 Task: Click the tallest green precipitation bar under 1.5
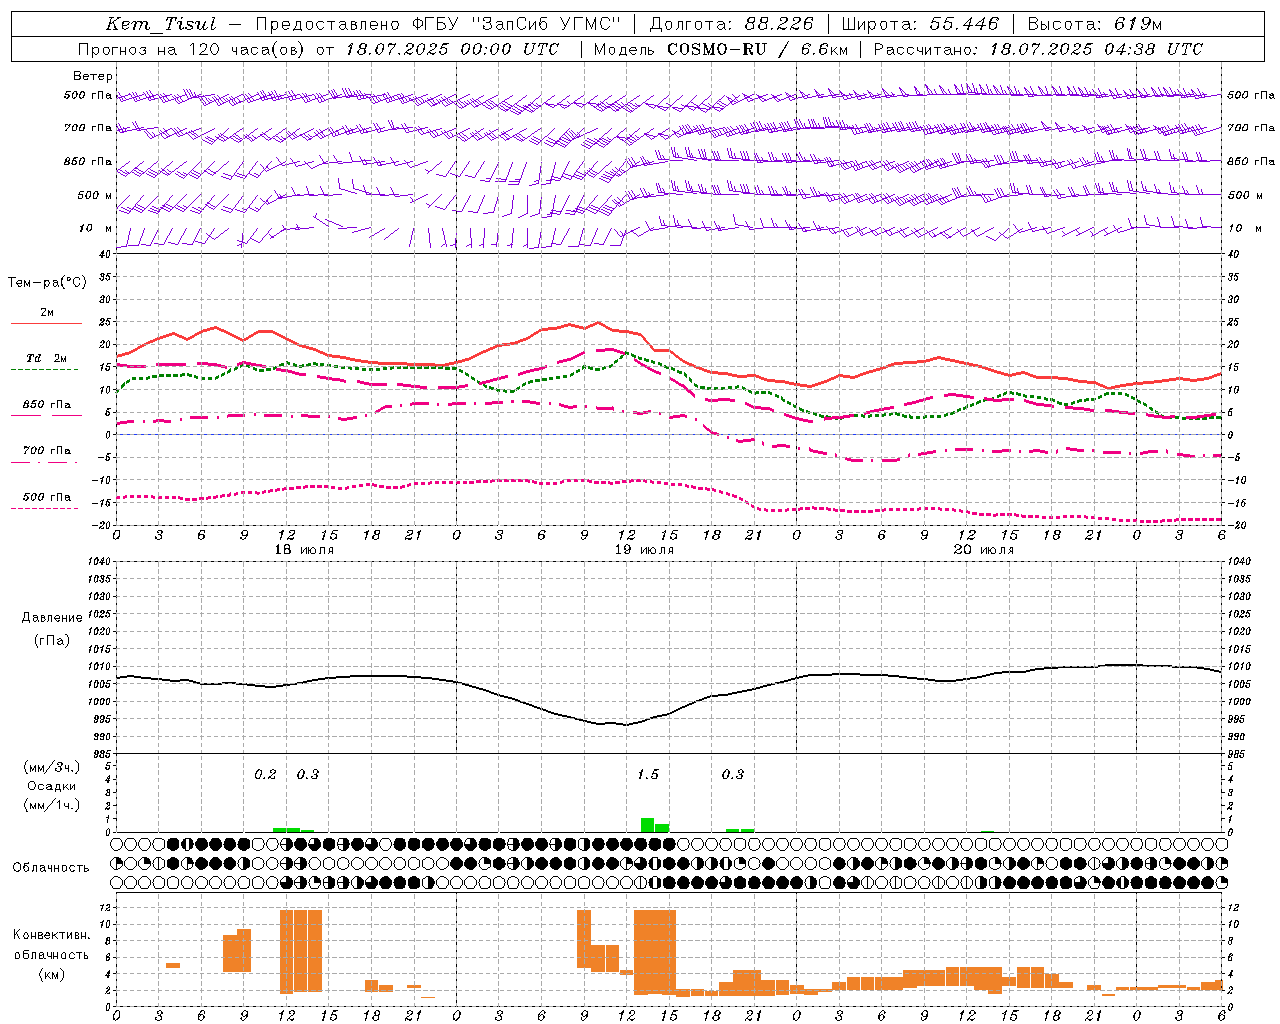click(647, 825)
